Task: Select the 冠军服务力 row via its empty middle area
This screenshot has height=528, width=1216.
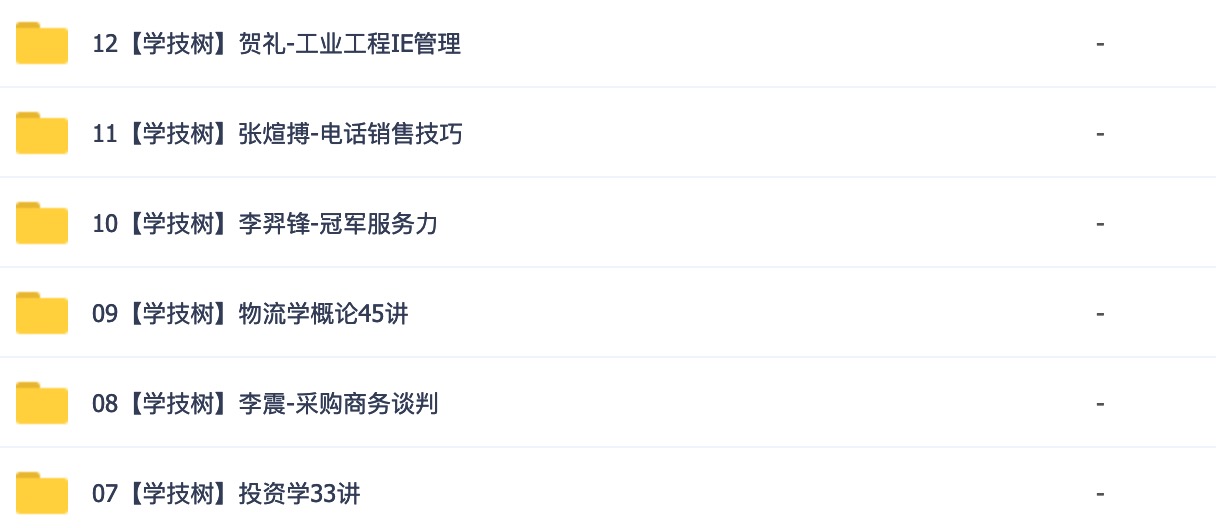Action: pyautogui.click(x=760, y=223)
